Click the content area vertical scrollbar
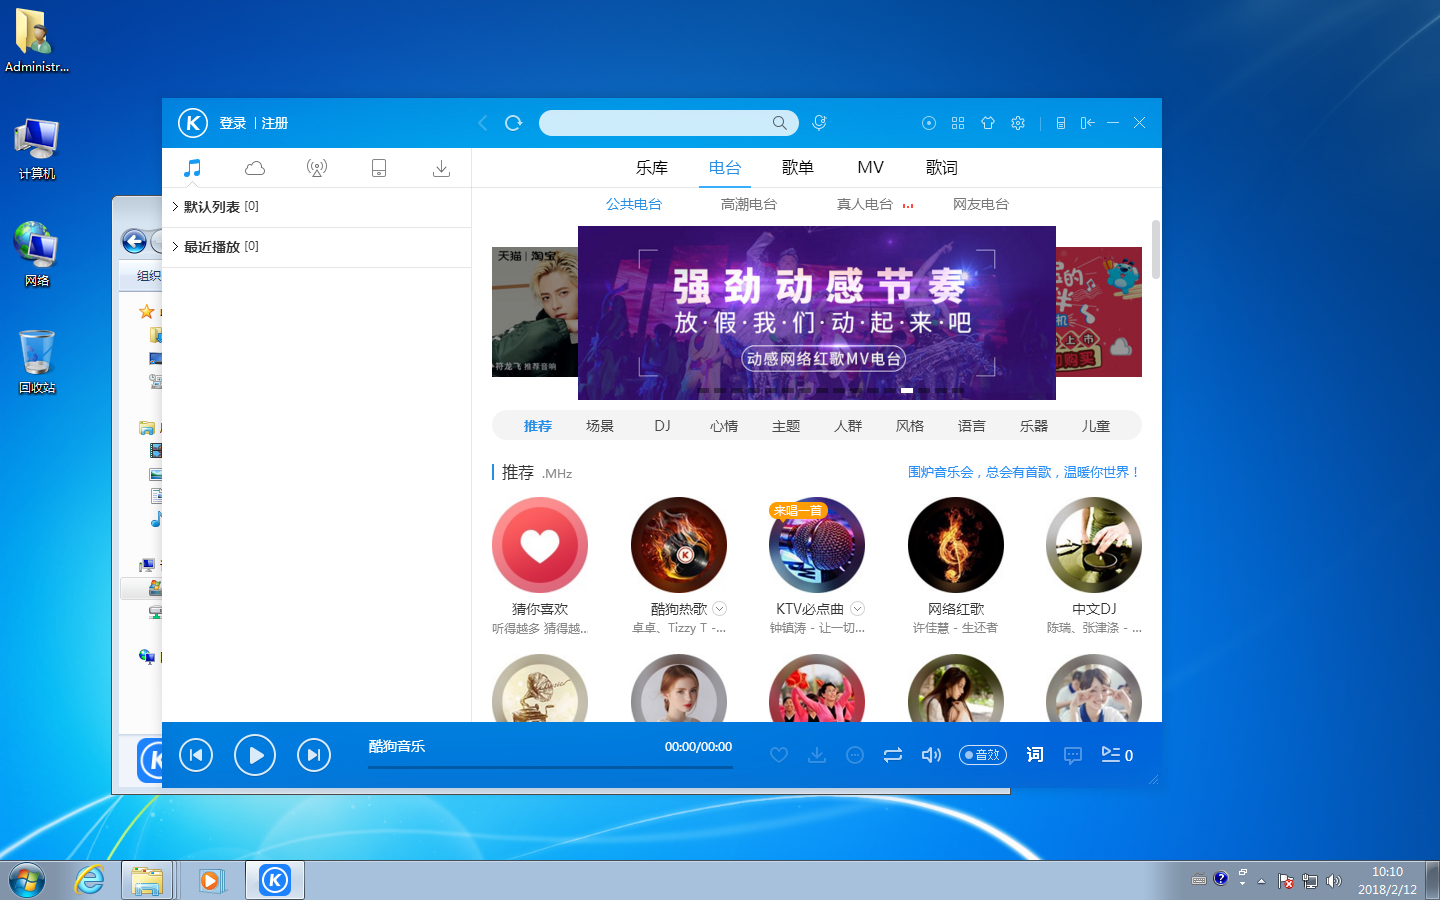1440x900 pixels. 1156,249
